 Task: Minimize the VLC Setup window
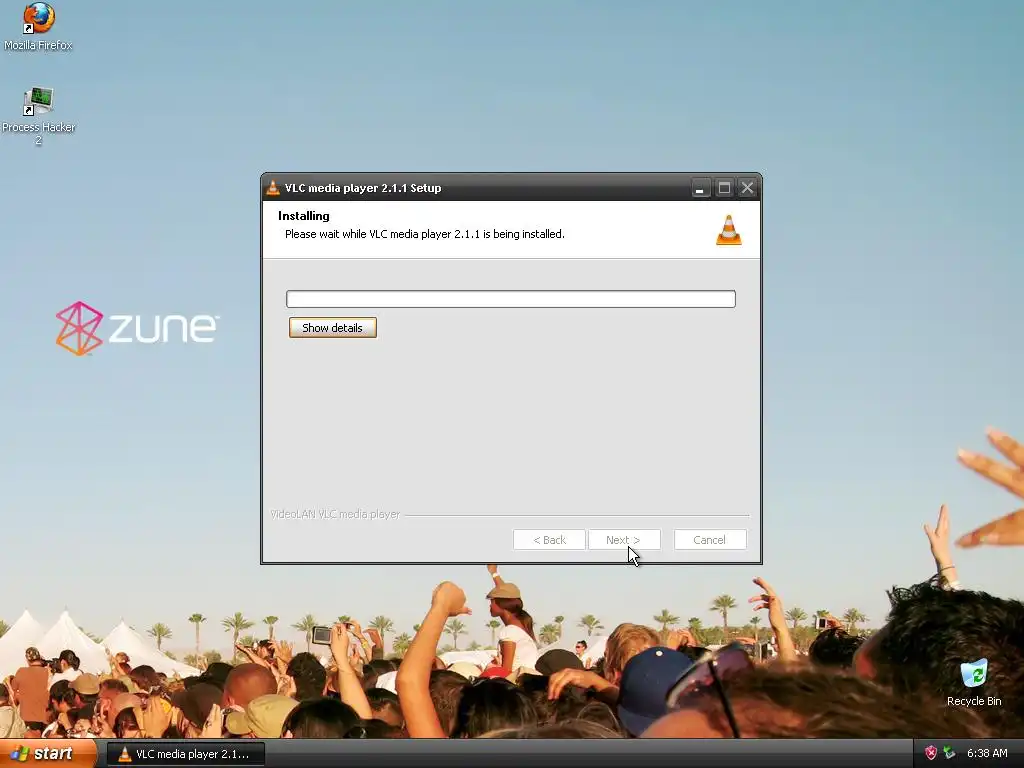click(x=700, y=188)
